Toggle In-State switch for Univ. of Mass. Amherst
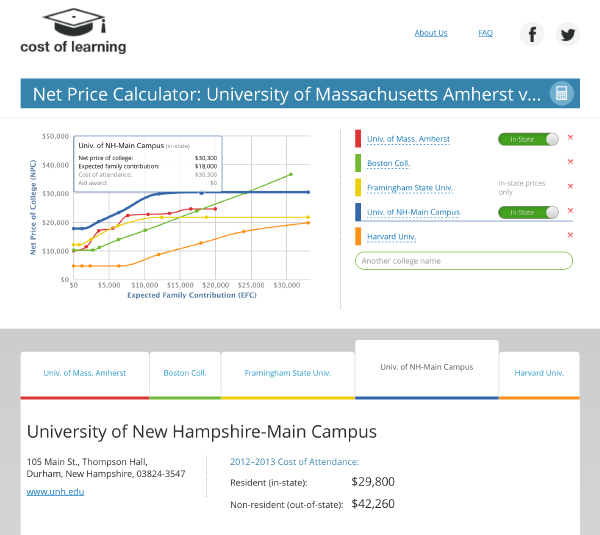Image resolution: width=600 pixels, height=535 pixels. coord(529,139)
